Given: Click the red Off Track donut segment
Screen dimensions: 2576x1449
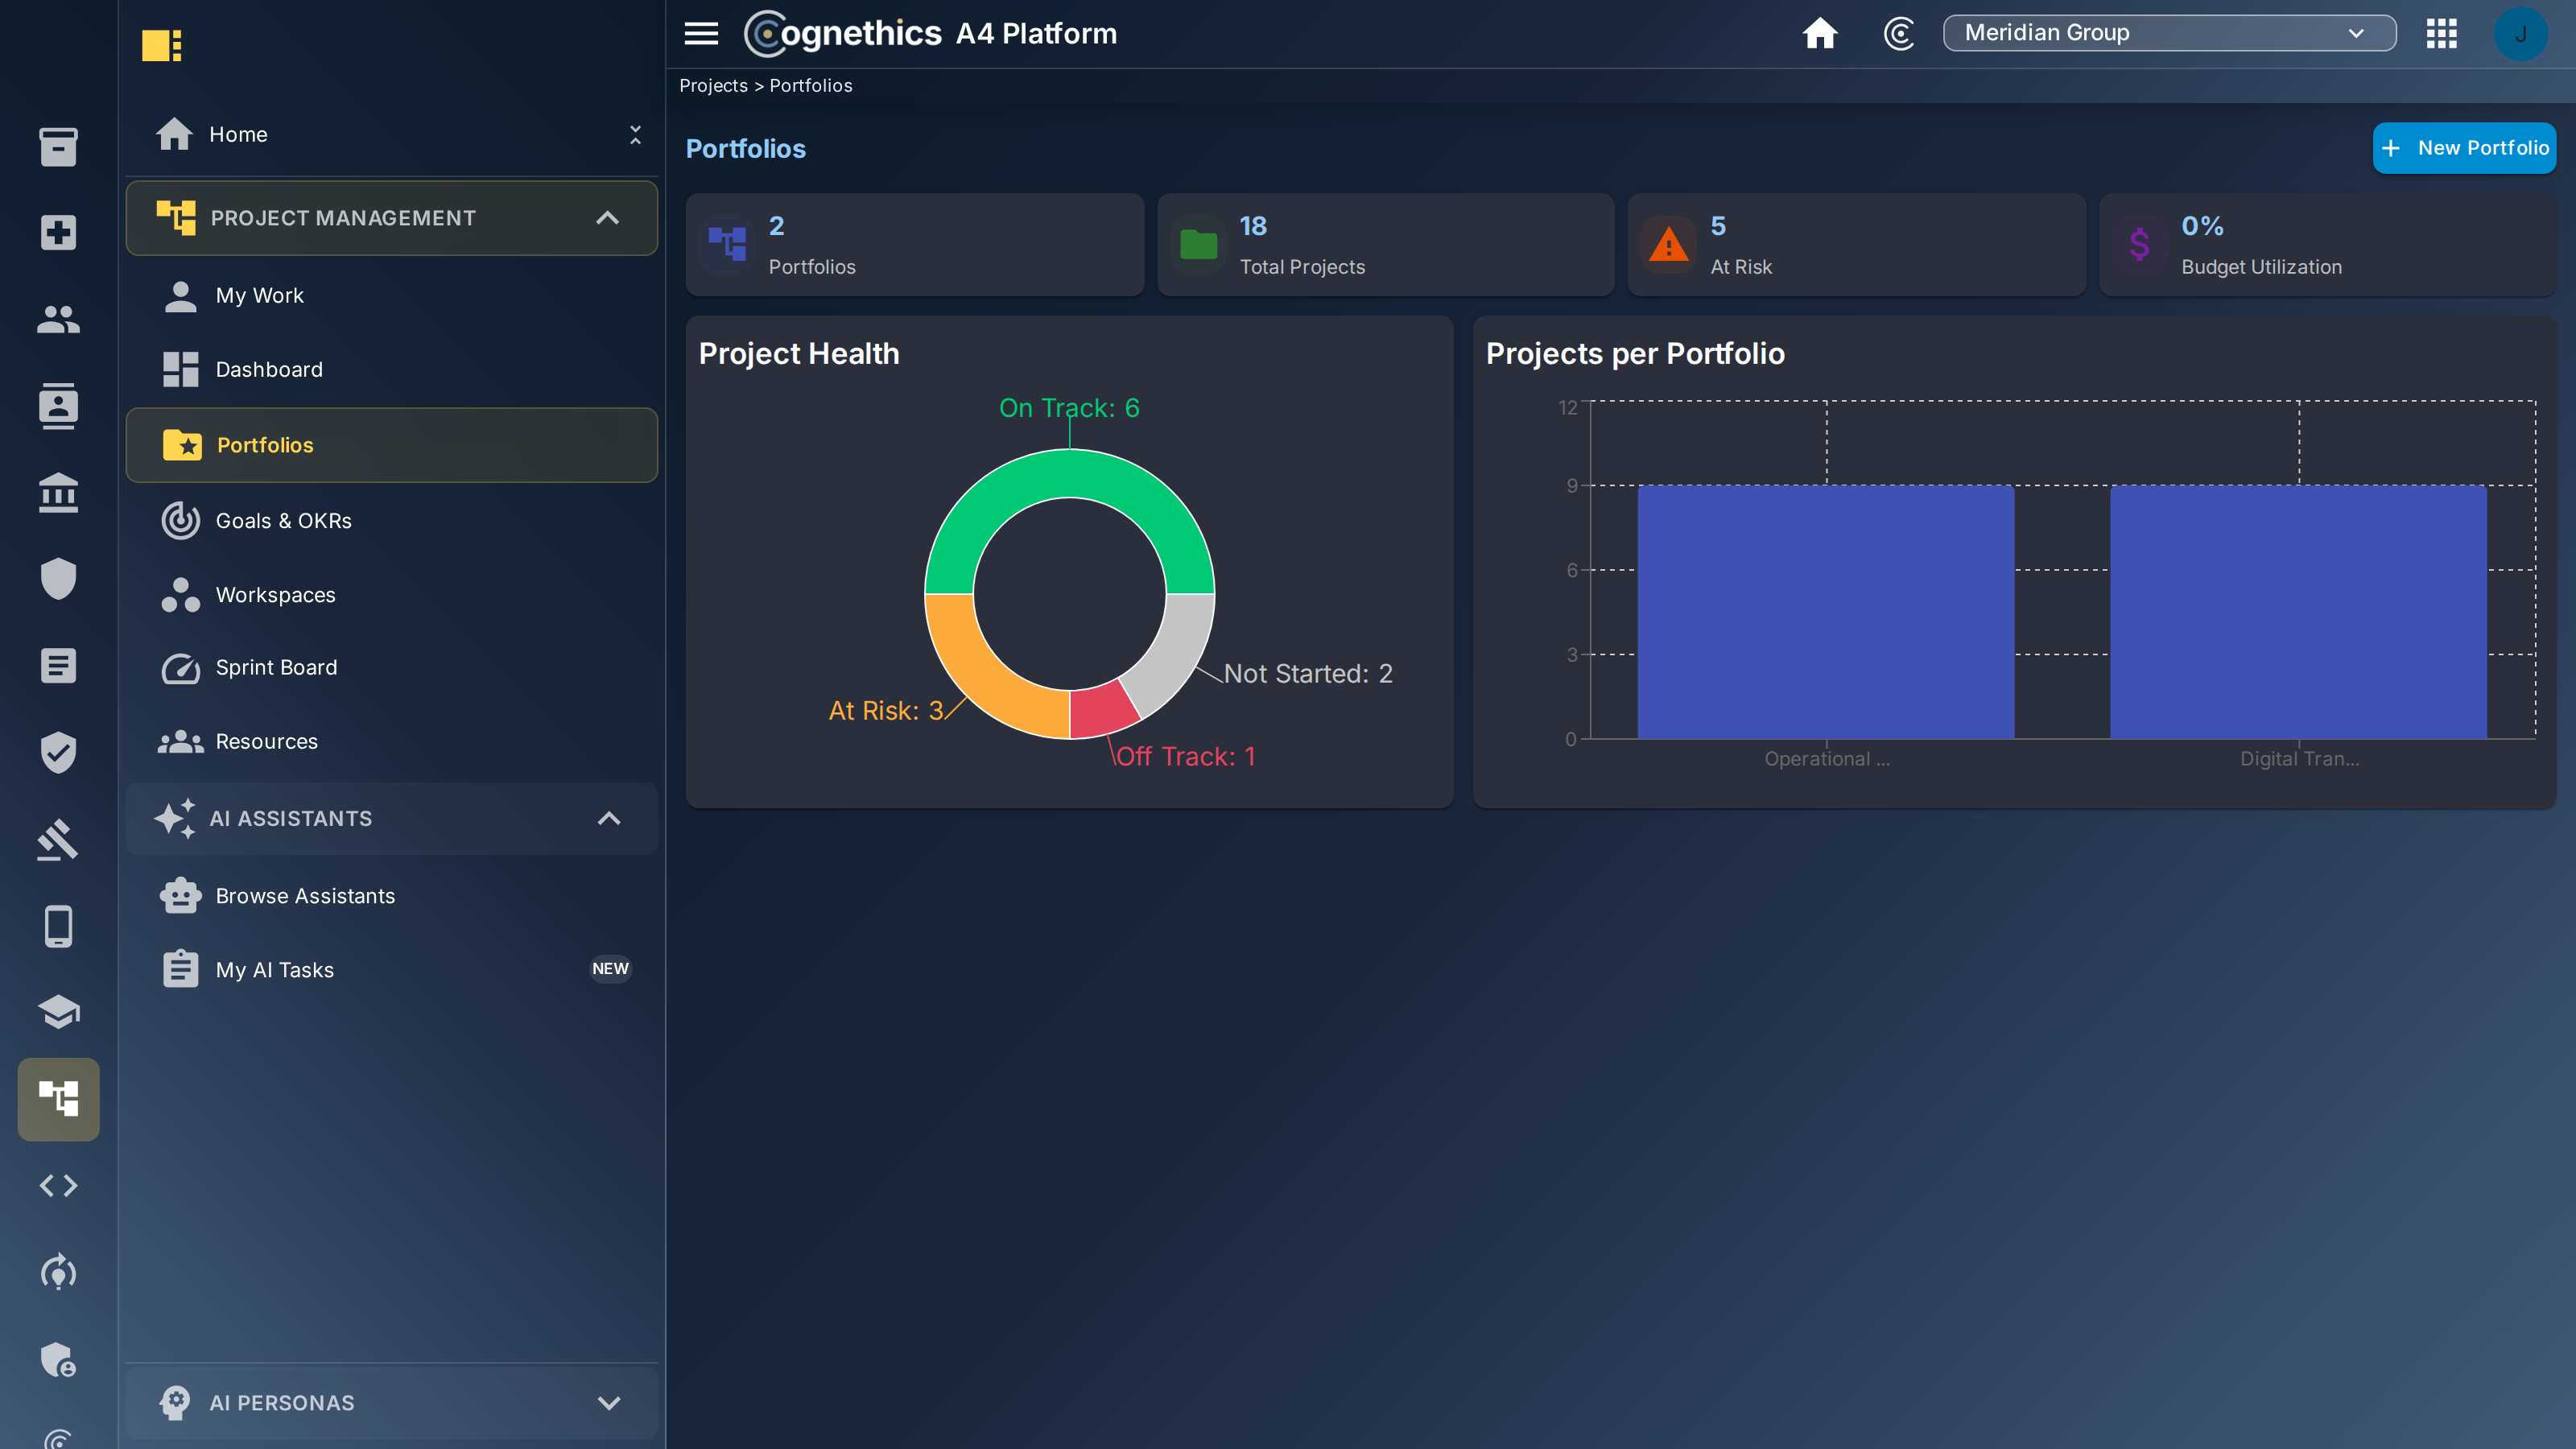Looking at the screenshot, I should tap(1100, 712).
